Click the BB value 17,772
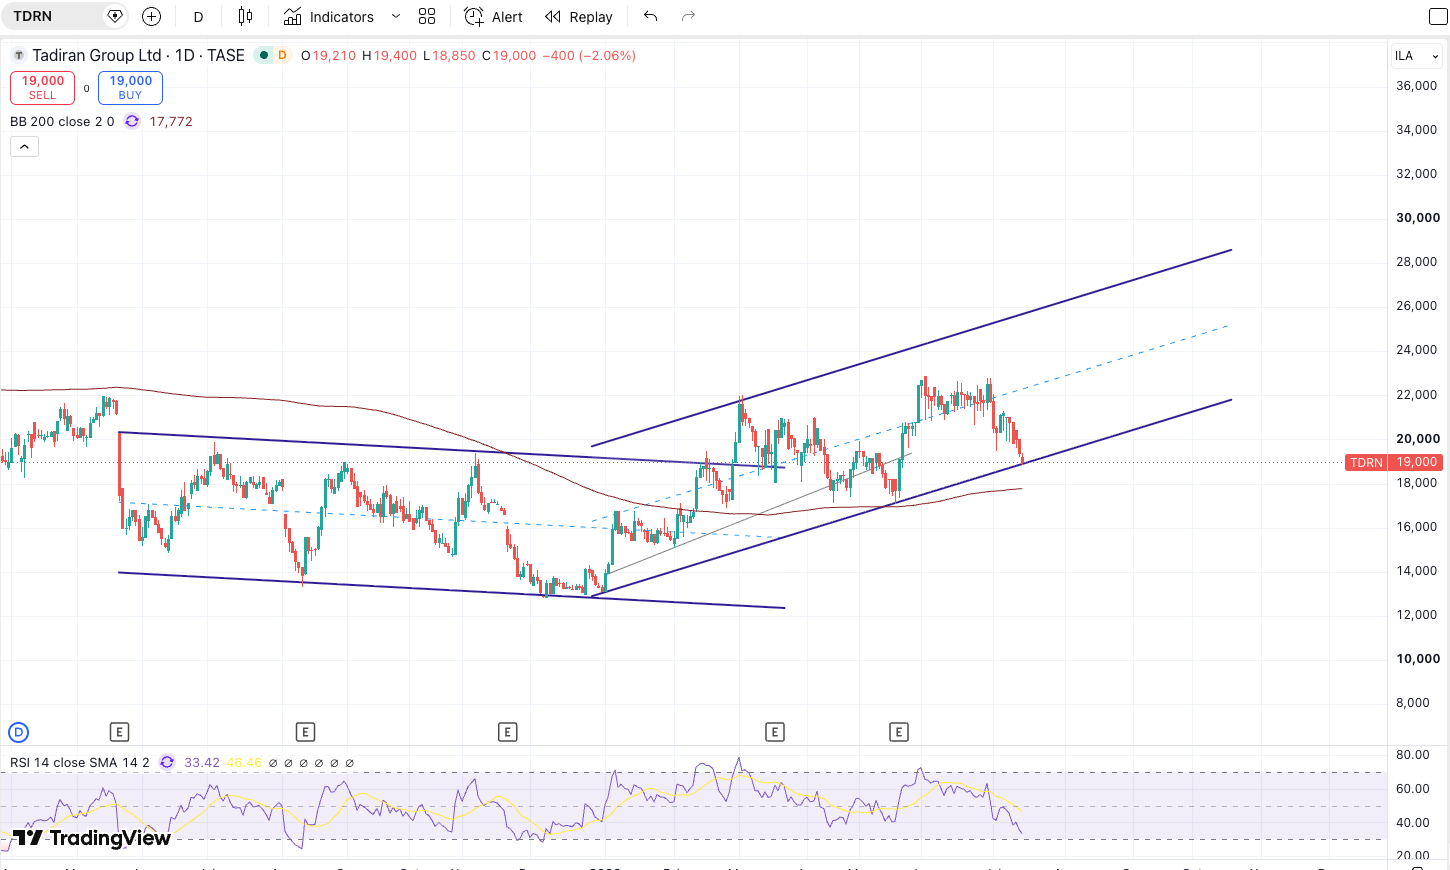1450x870 pixels. [x=171, y=121]
